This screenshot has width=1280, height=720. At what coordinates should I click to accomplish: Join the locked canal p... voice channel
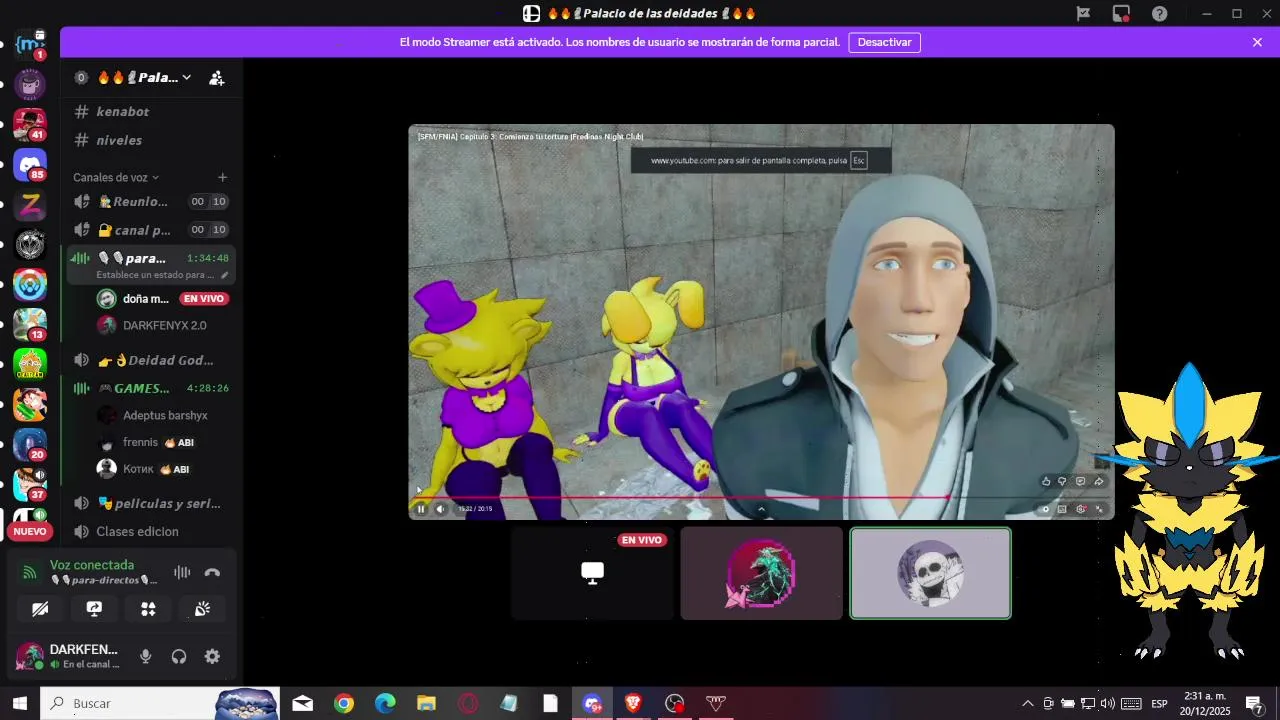[150, 230]
